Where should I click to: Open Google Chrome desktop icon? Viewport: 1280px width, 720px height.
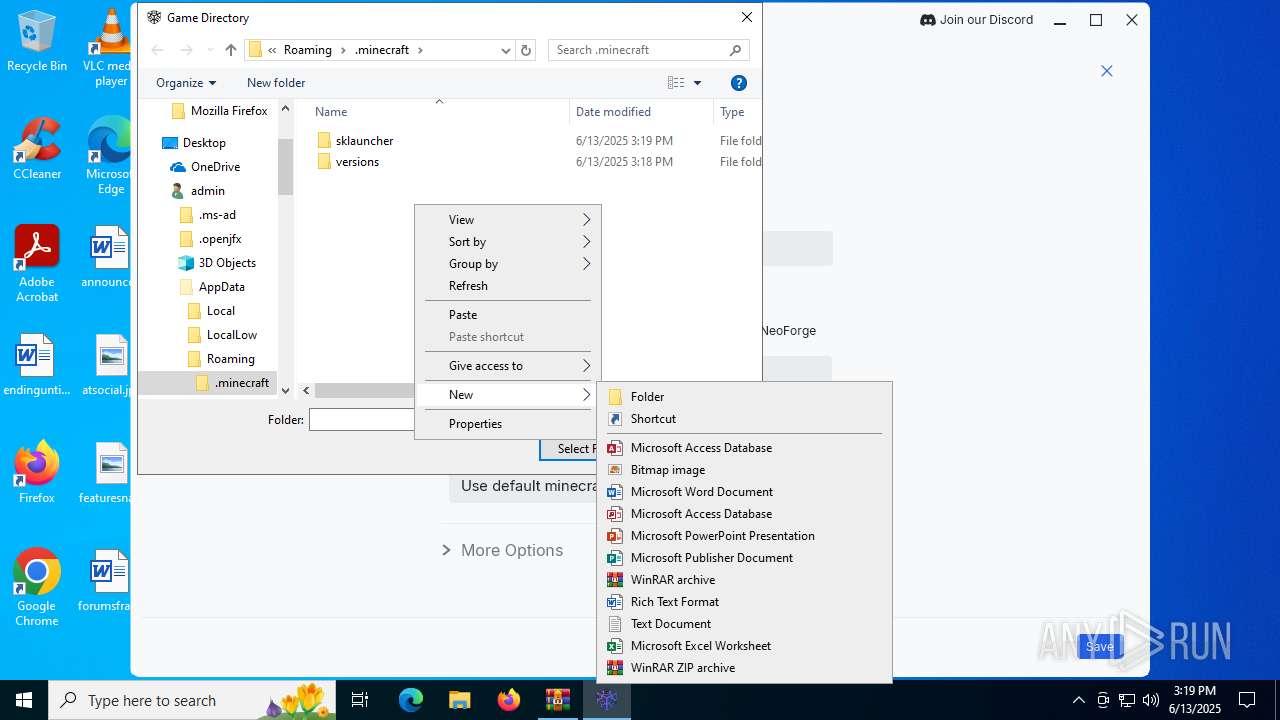(x=37, y=589)
